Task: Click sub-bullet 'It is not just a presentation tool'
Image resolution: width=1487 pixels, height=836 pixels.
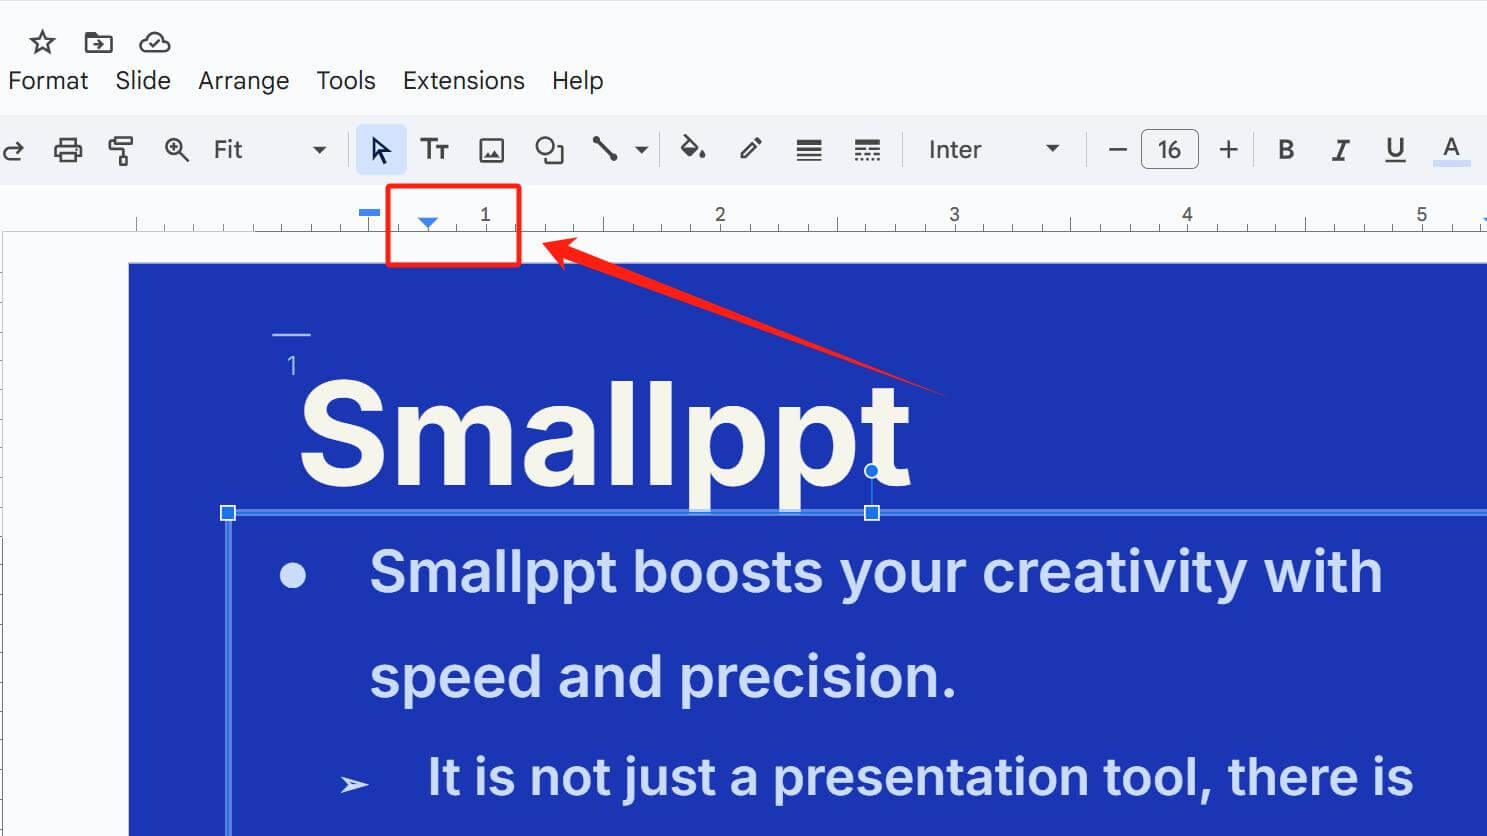Action: 820,778
